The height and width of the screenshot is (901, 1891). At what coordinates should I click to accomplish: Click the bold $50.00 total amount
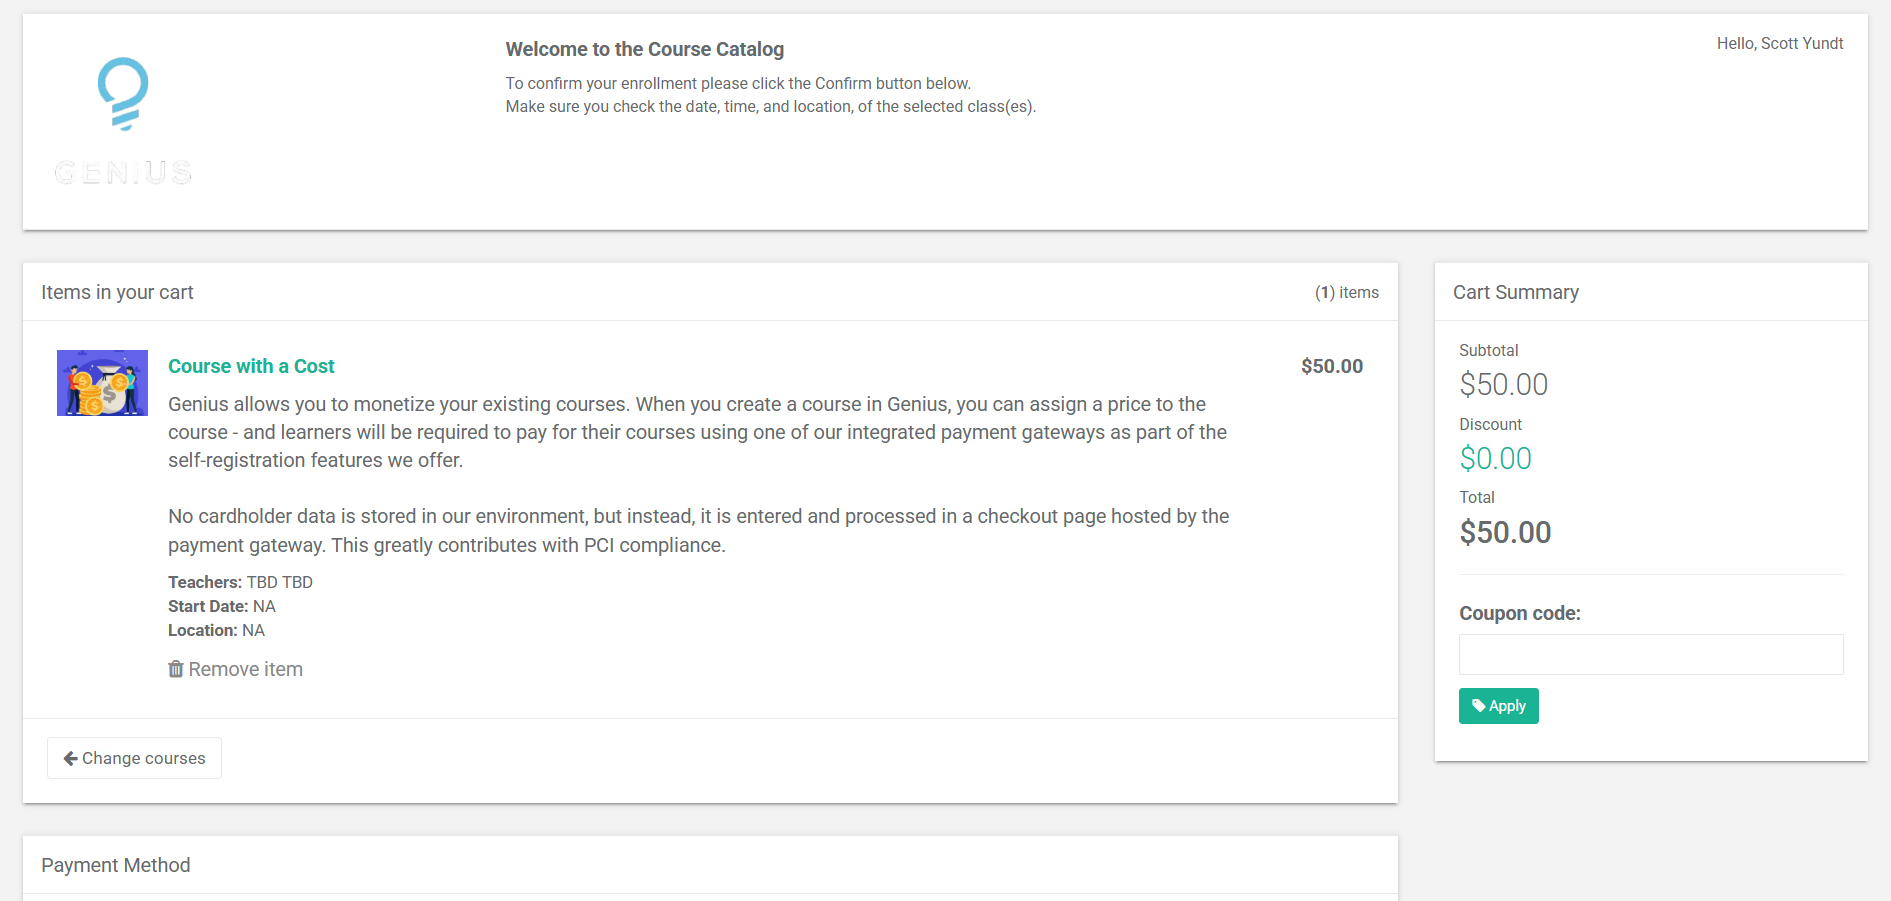click(1505, 532)
